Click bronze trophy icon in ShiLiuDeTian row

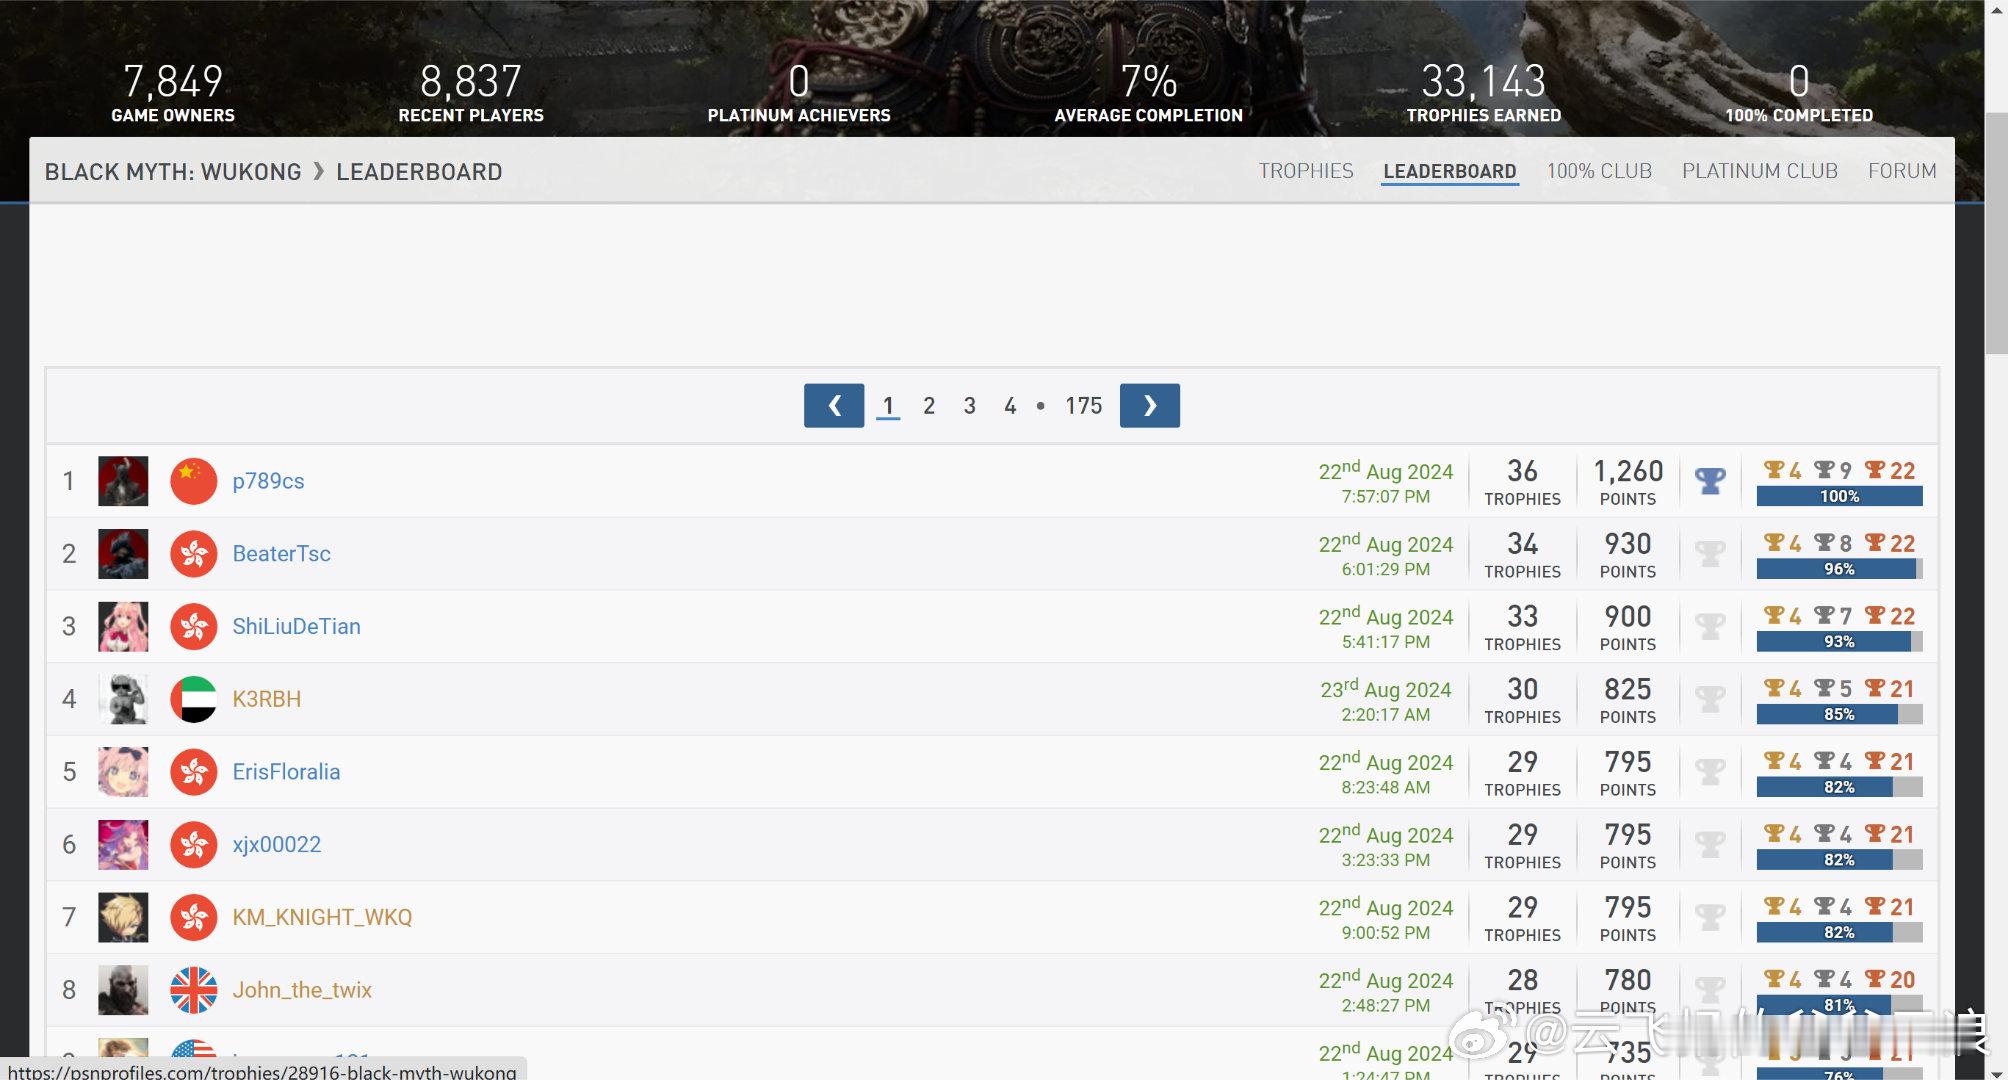tap(1875, 615)
